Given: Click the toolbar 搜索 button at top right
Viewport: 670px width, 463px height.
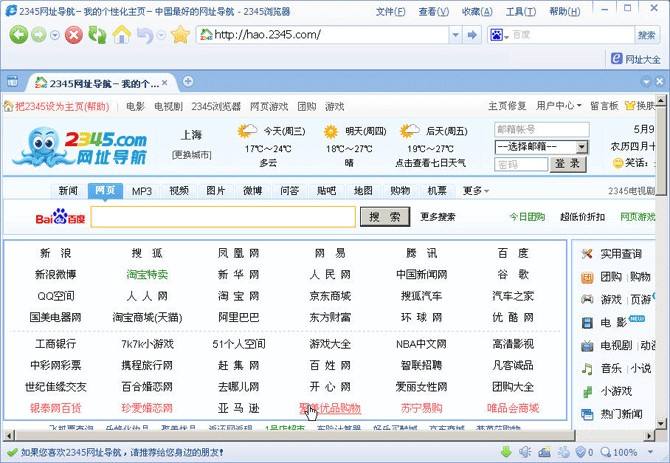Looking at the screenshot, I should point(646,35).
